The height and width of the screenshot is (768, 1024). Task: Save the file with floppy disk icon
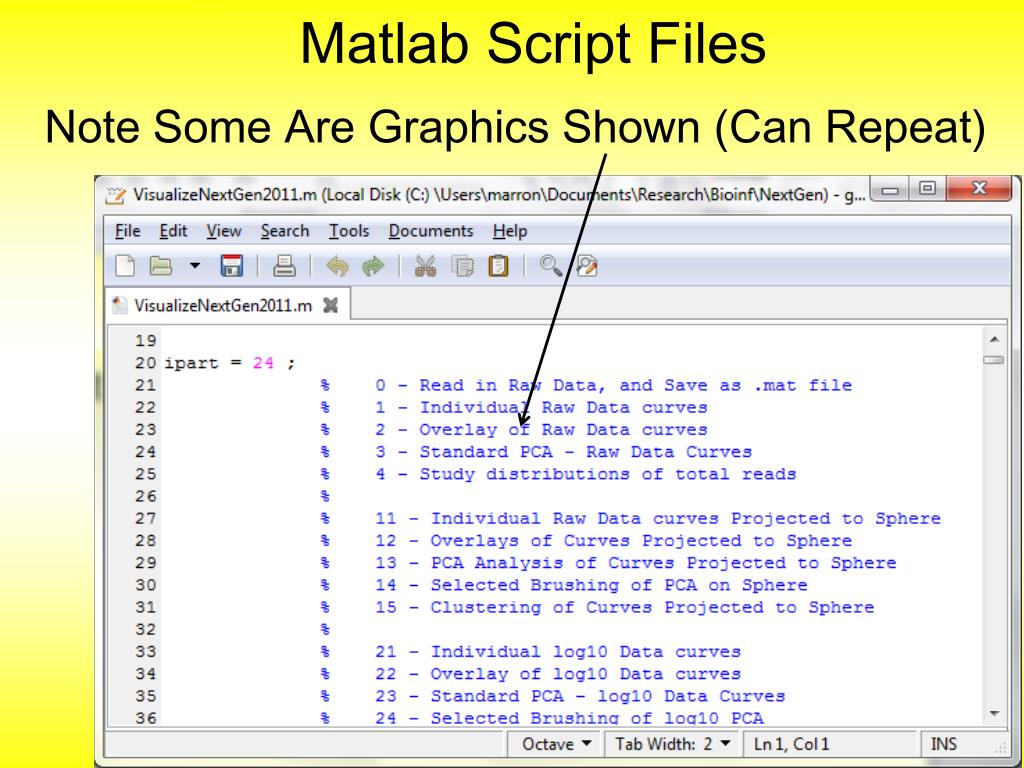point(231,266)
